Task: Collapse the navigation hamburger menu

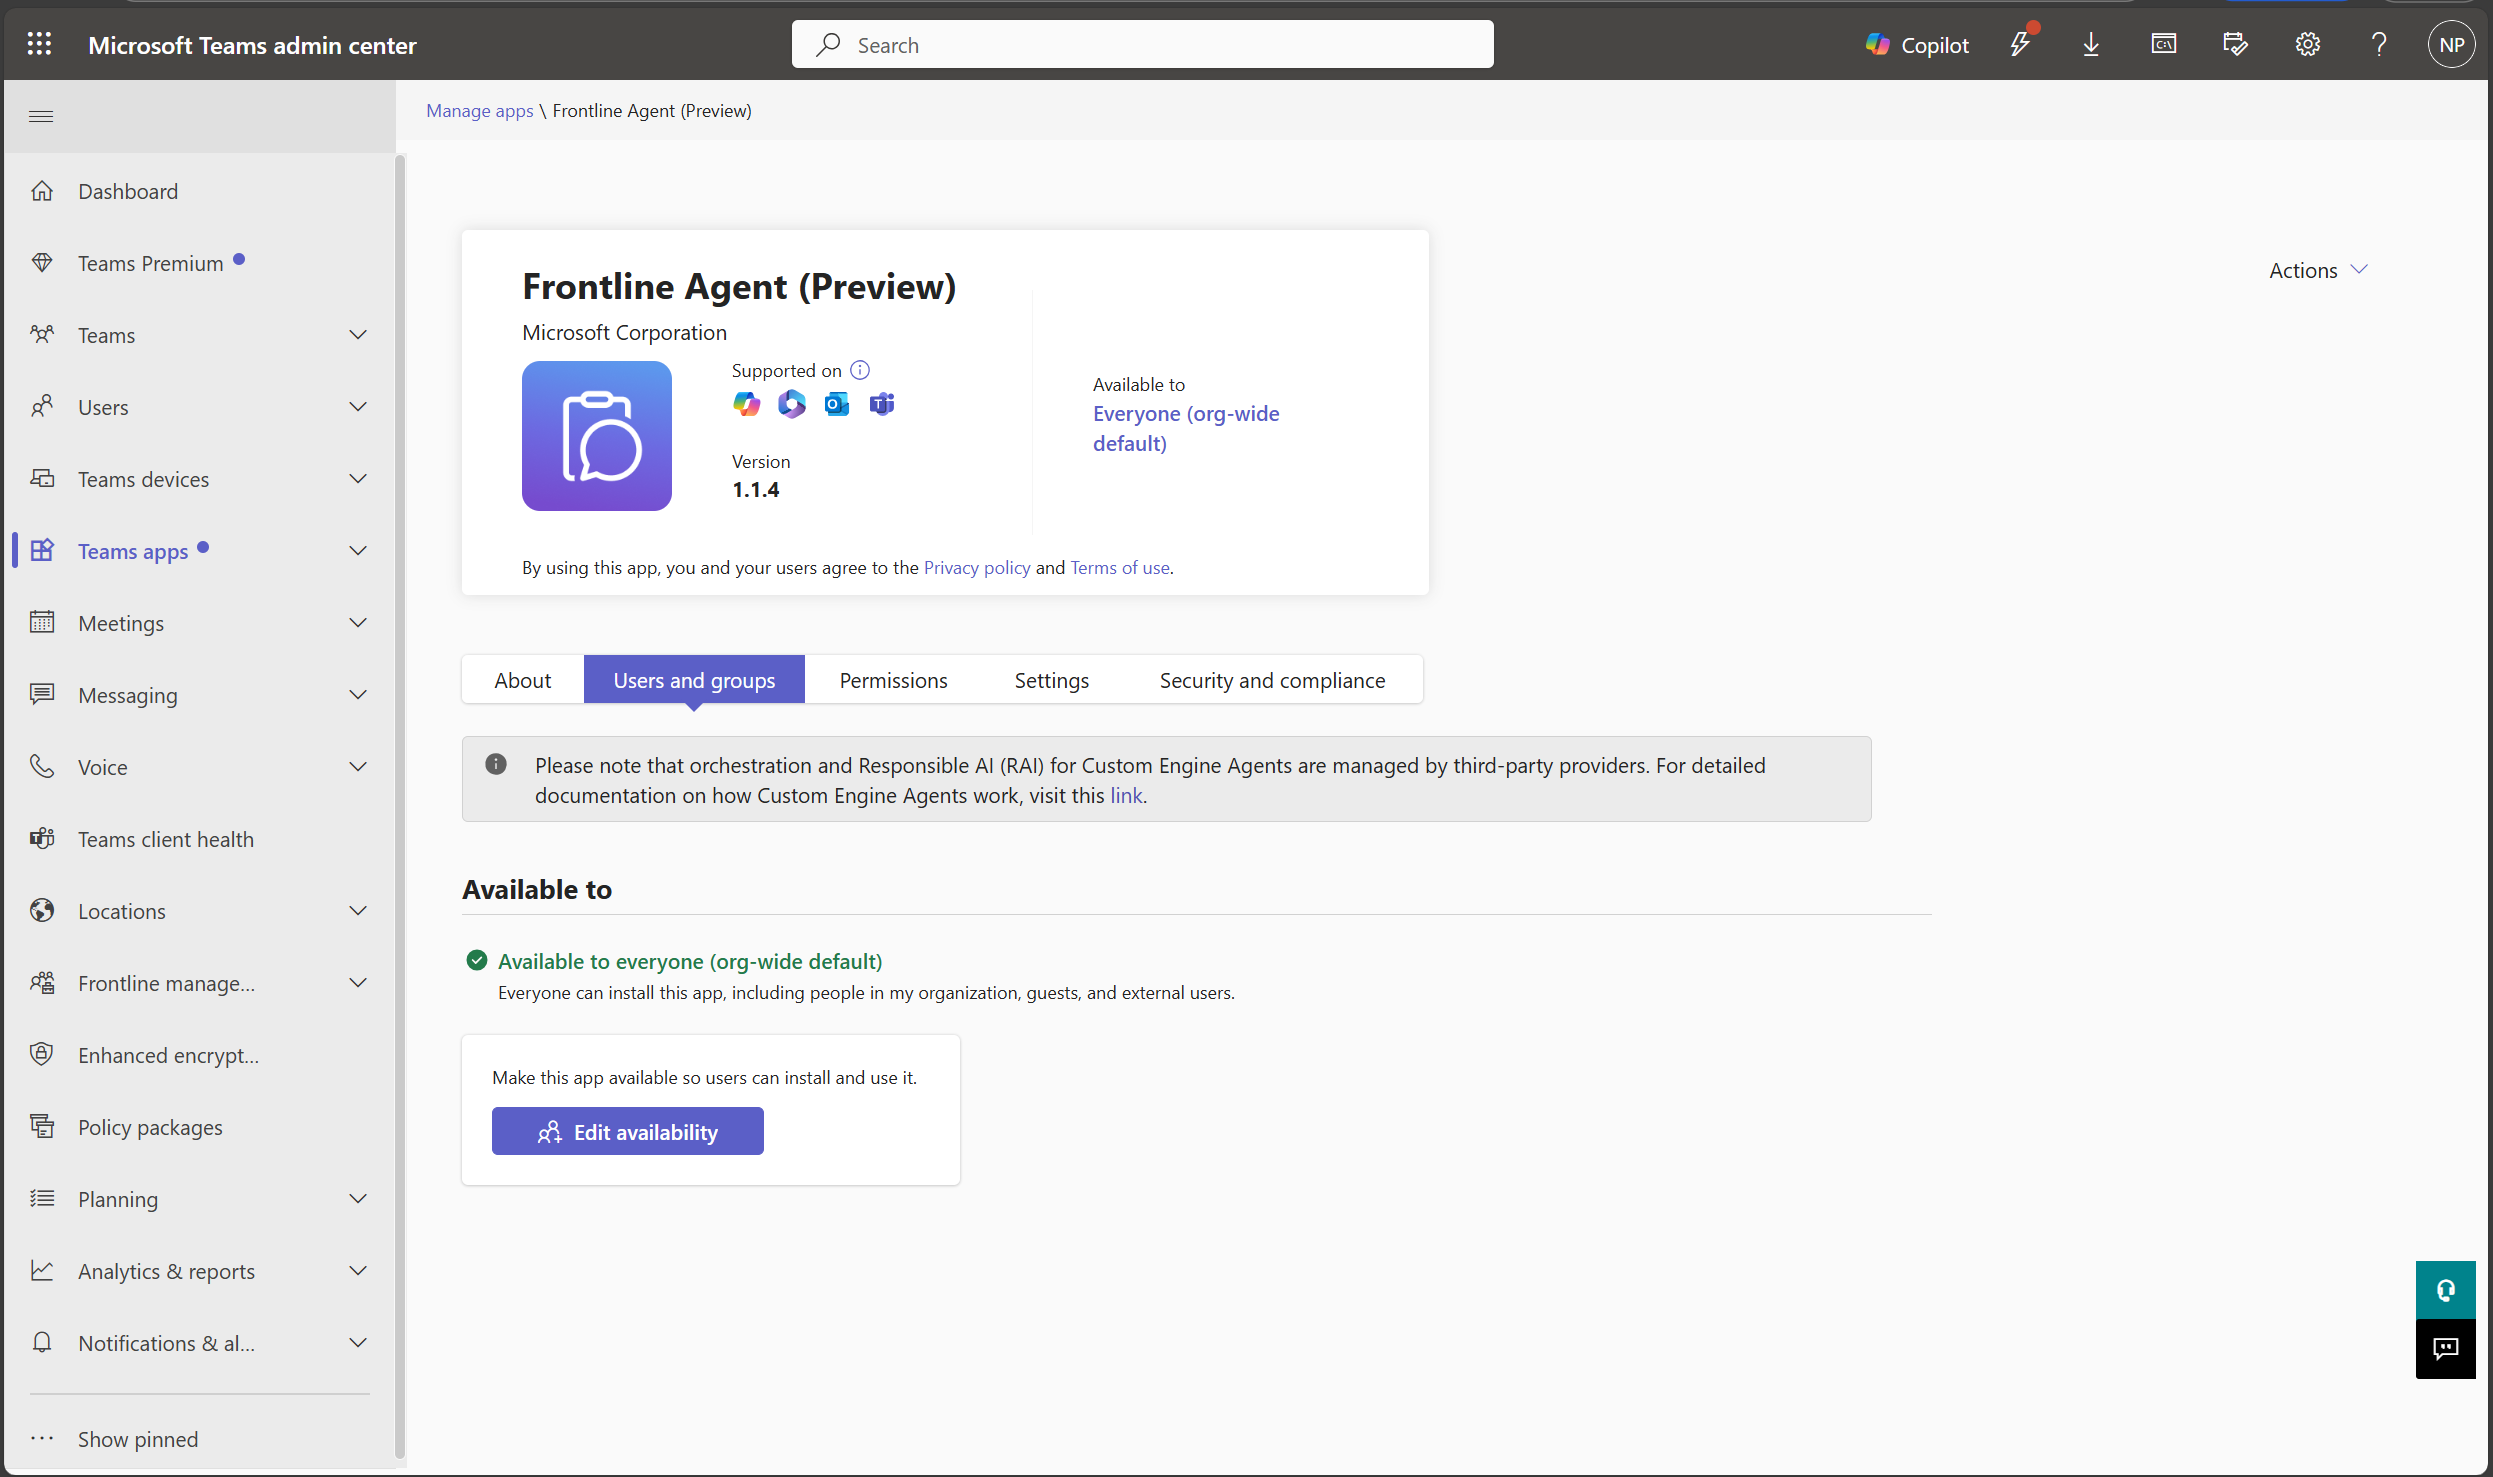Action: pyautogui.click(x=41, y=117)
